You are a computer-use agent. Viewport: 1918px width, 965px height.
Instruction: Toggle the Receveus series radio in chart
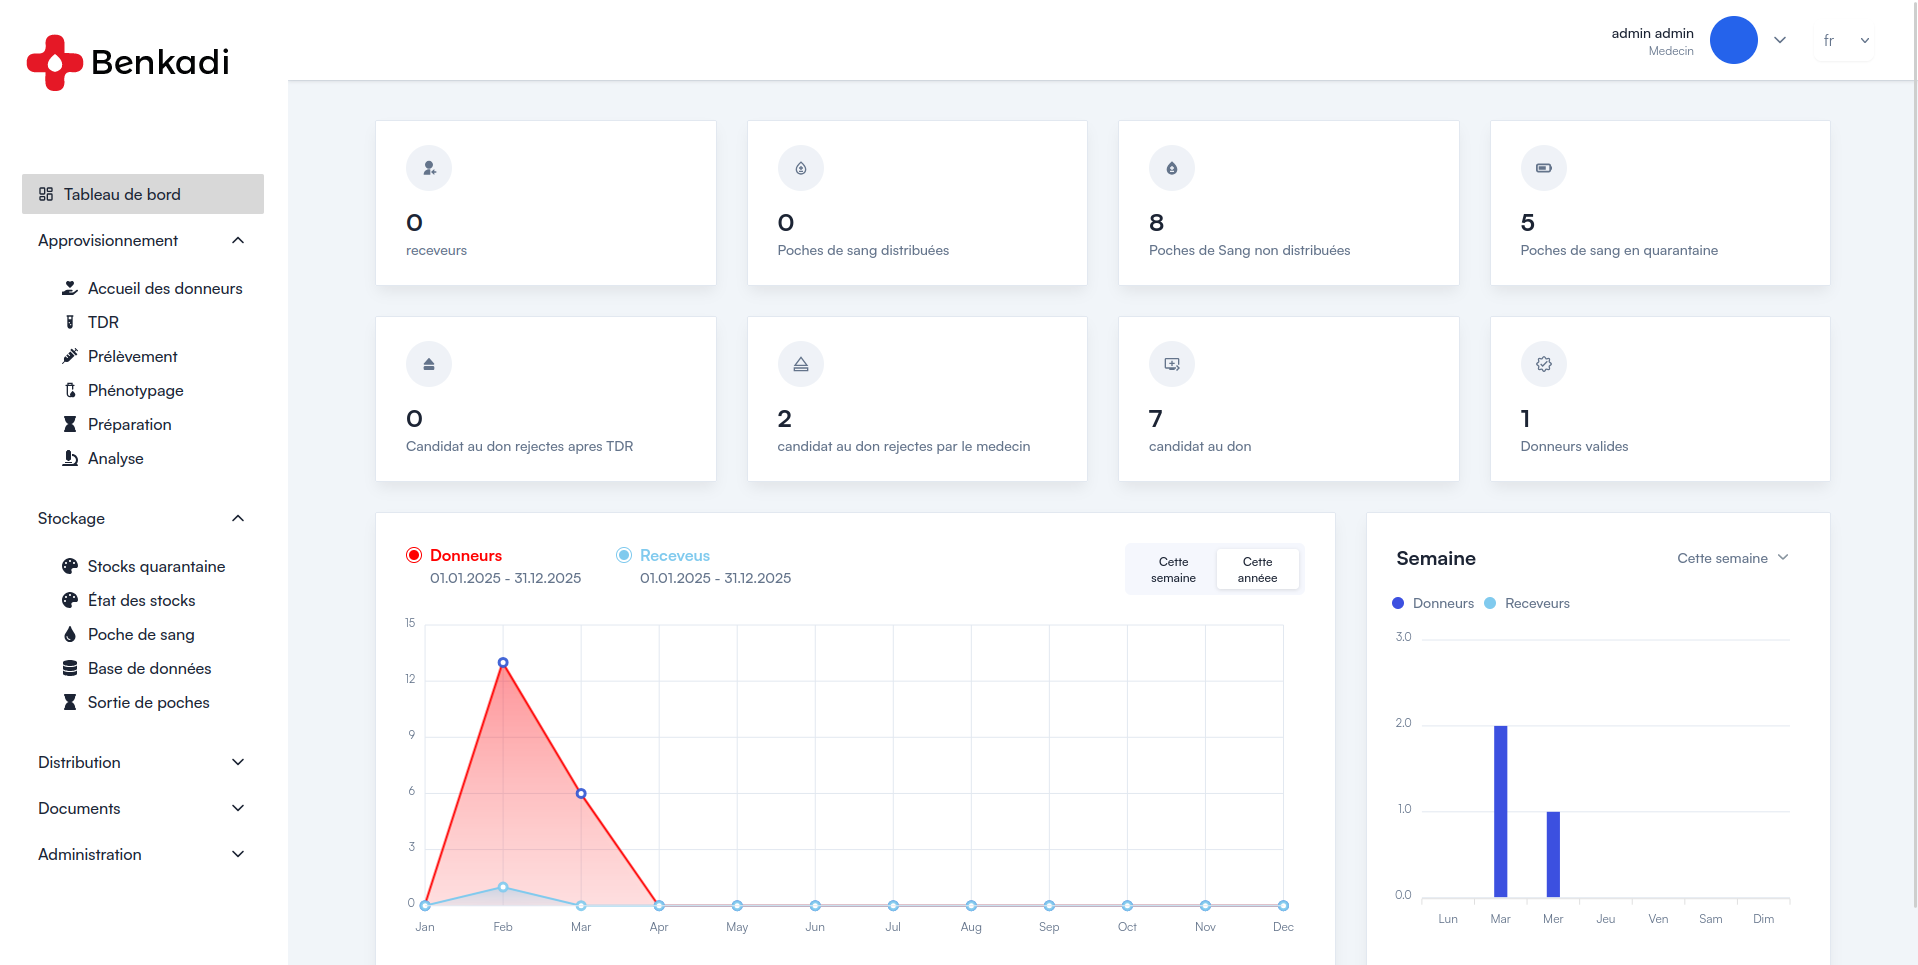coord(624,555)
